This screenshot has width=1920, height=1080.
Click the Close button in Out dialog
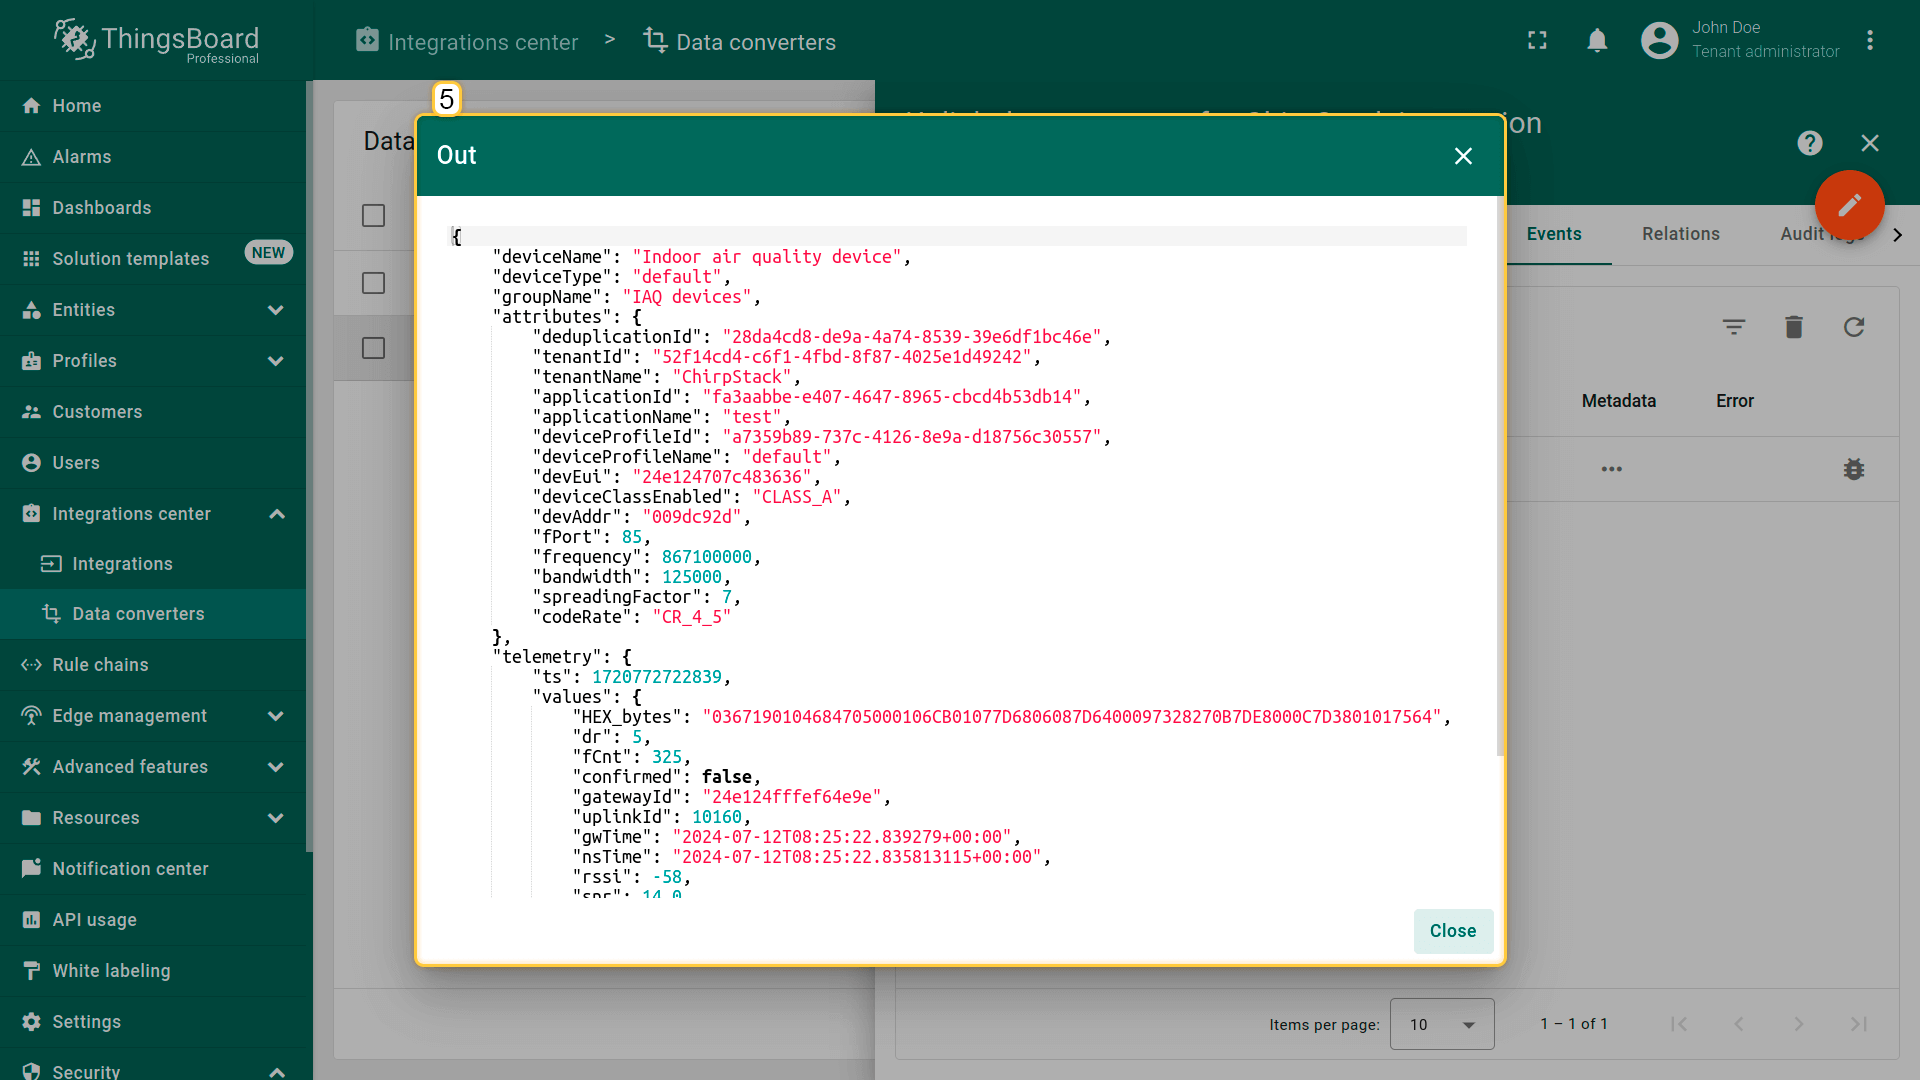coord(1452,931)
